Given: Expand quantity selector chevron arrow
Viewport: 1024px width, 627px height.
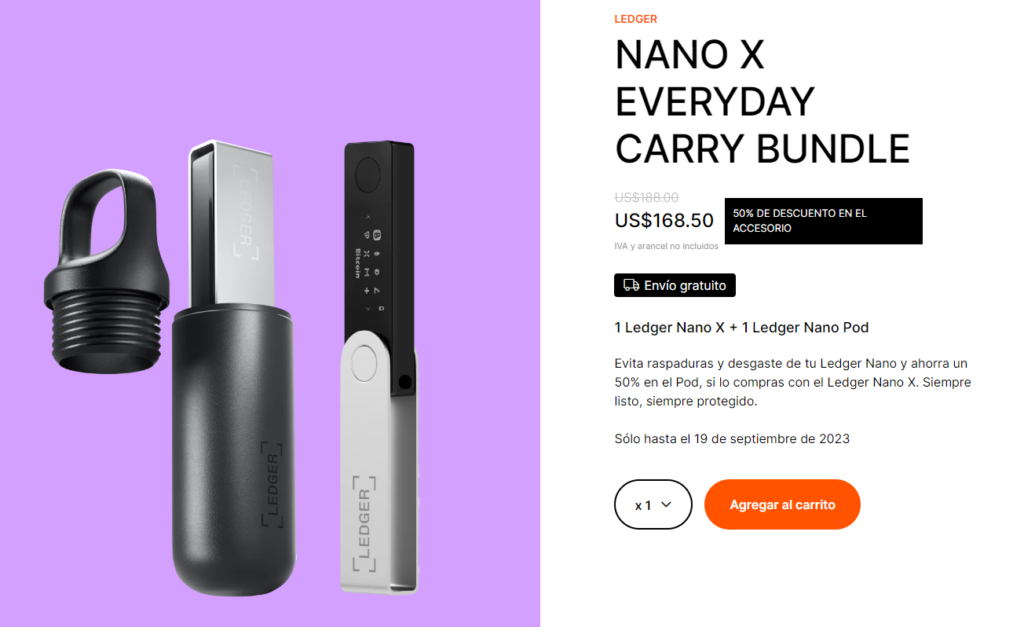Looking at the screenshot, I should click(x=666, y=504).
